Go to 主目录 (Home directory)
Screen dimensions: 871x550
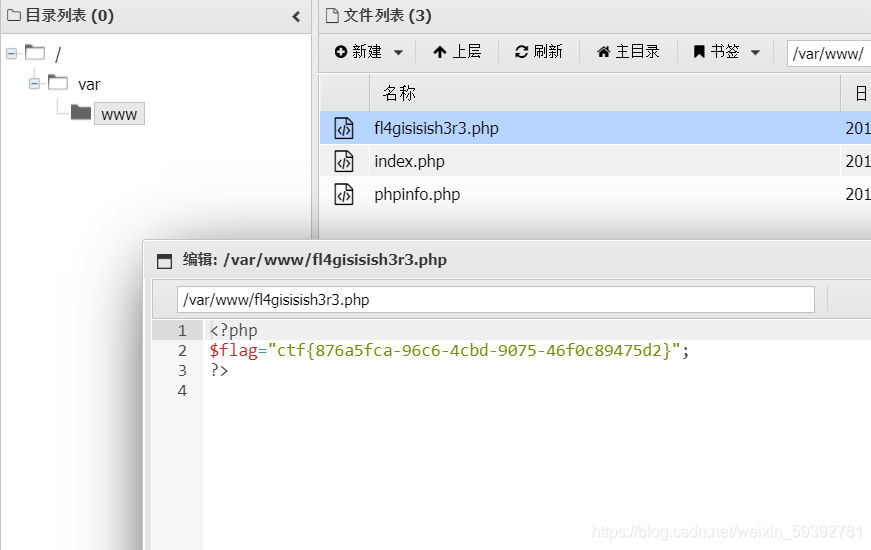click(x=628, y=52)
